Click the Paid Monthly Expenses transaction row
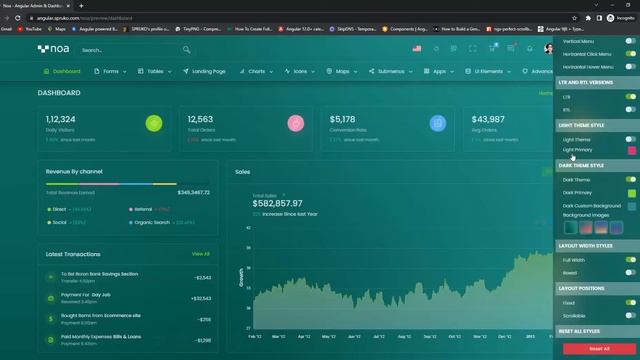This screenshot has width=640, height=360. click(x=129, y=340)
